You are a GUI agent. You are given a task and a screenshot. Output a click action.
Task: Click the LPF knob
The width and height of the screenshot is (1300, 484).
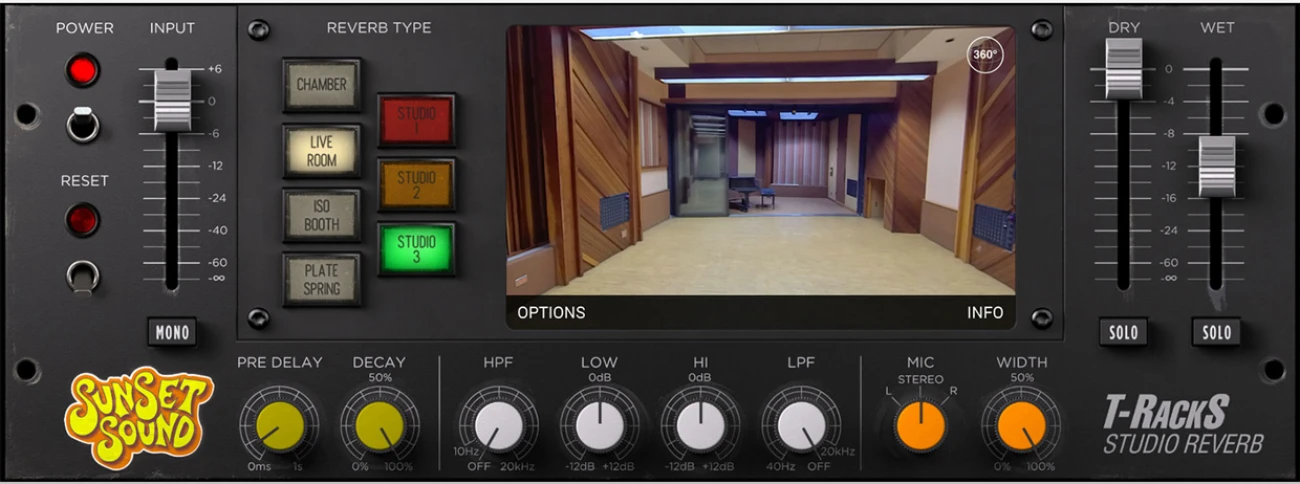(801, 427)
